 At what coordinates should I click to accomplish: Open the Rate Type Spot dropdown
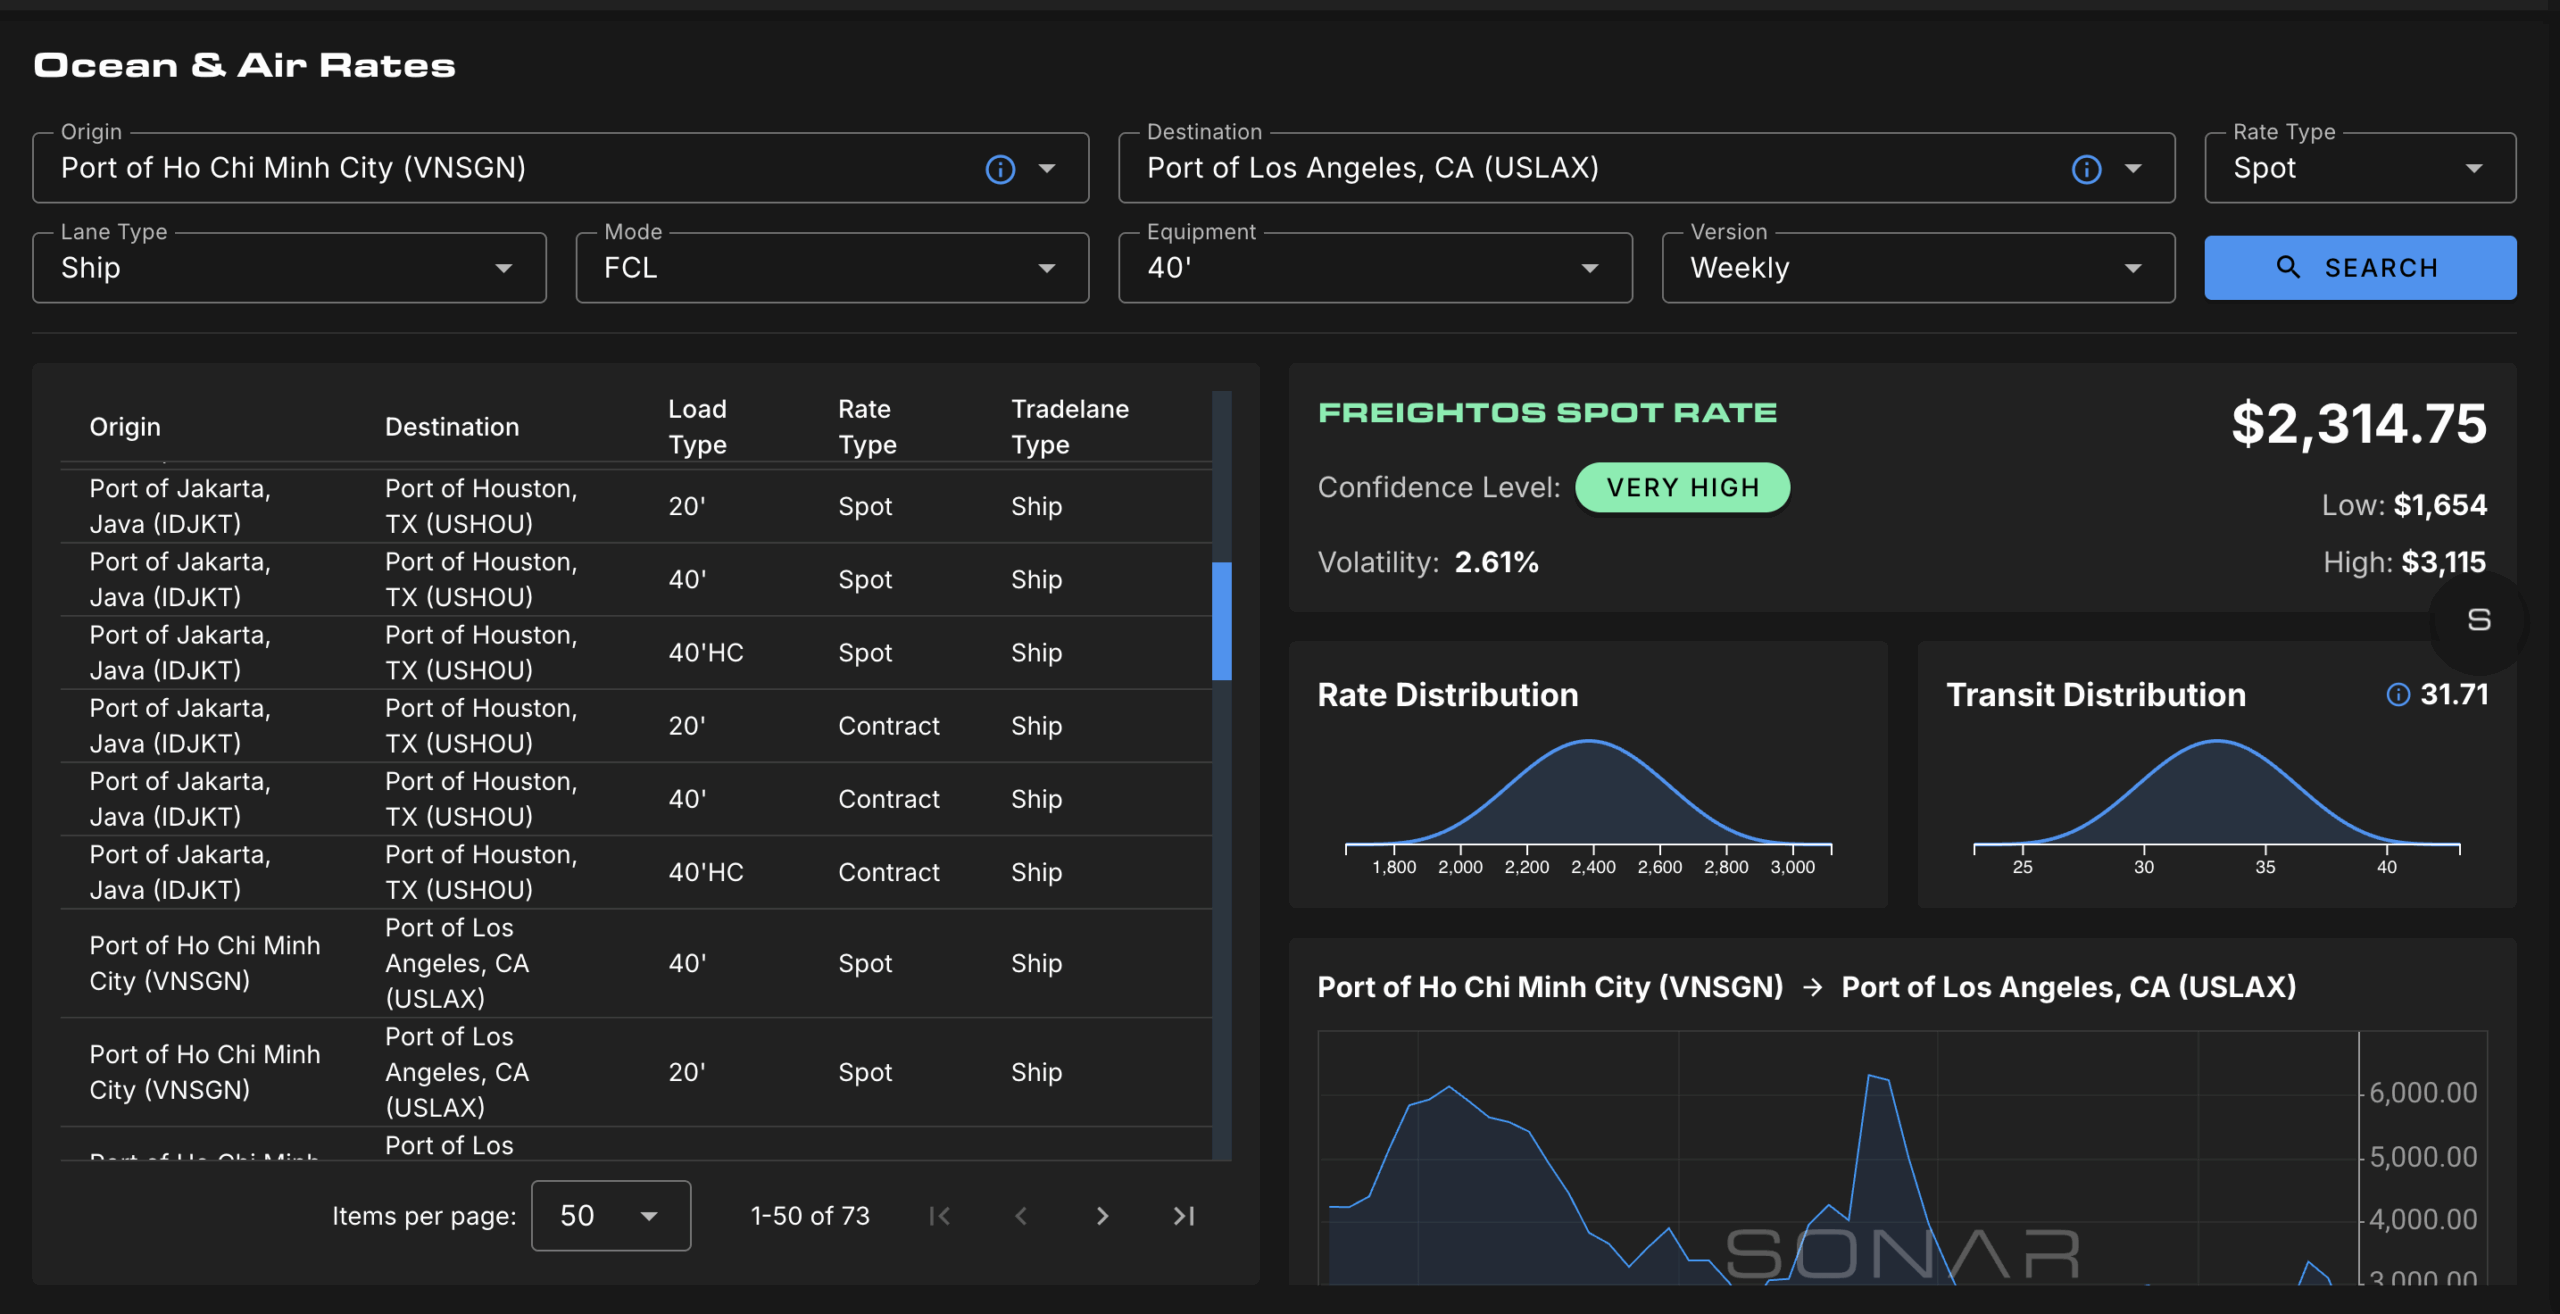(x=2359, y=168)
